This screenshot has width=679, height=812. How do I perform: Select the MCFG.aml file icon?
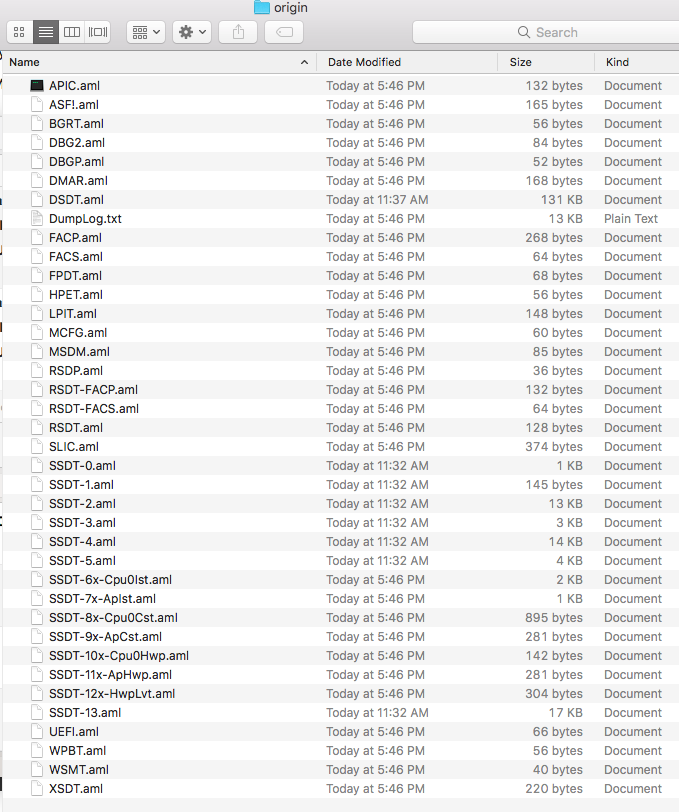[x=37, y=332]
